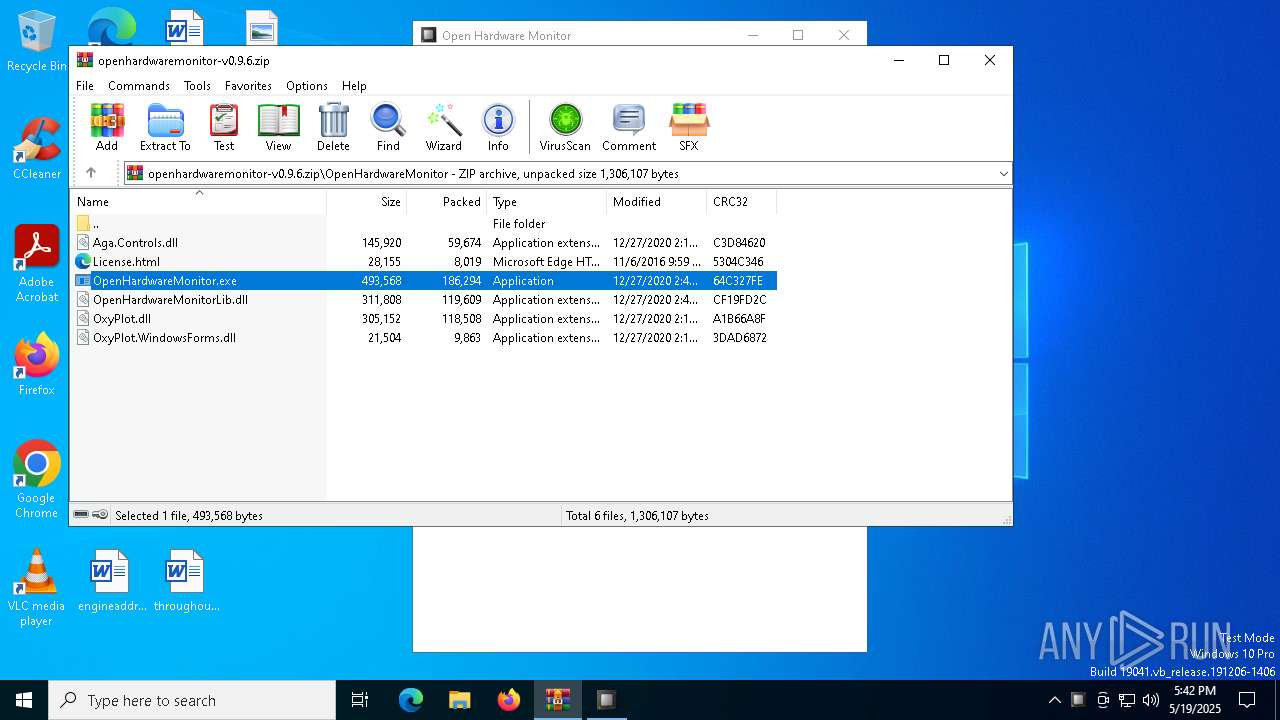1280x720 pixels.
Task: Sort by the Modified column header
Action: pos(656,202)
